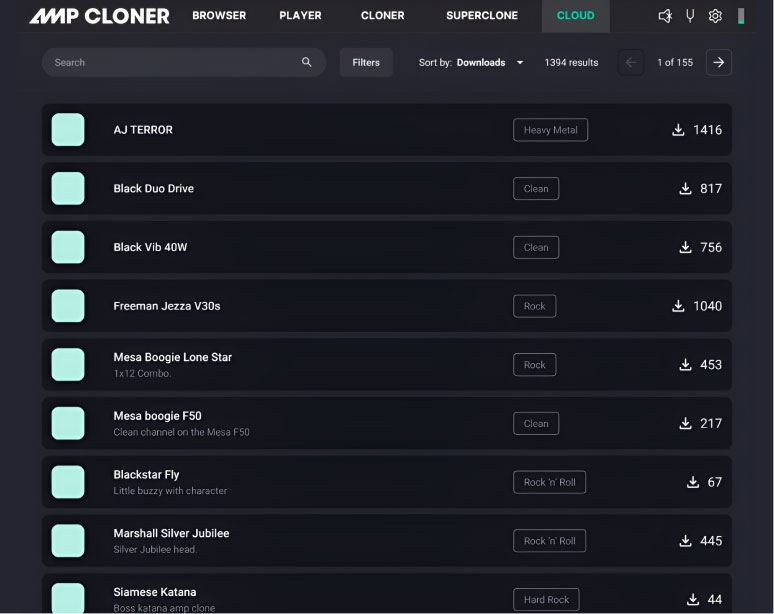
Task: Open the tuner fork icon
Action: 690,16
